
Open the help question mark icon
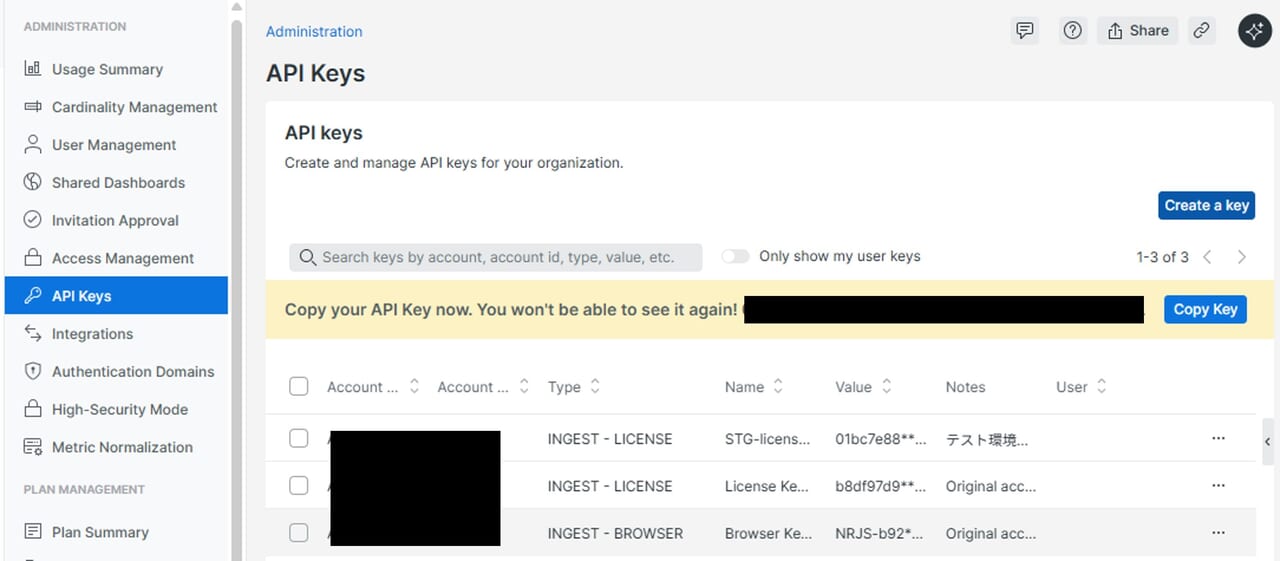[1073, 31]
